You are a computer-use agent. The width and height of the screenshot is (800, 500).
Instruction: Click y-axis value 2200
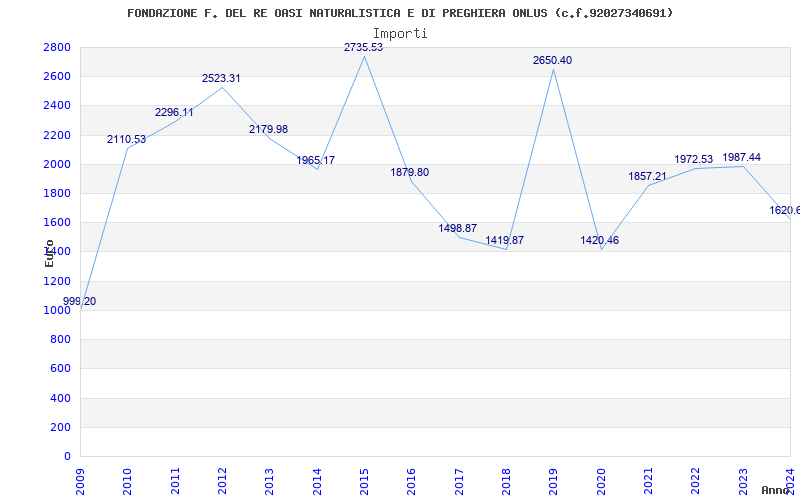[57, 135]
